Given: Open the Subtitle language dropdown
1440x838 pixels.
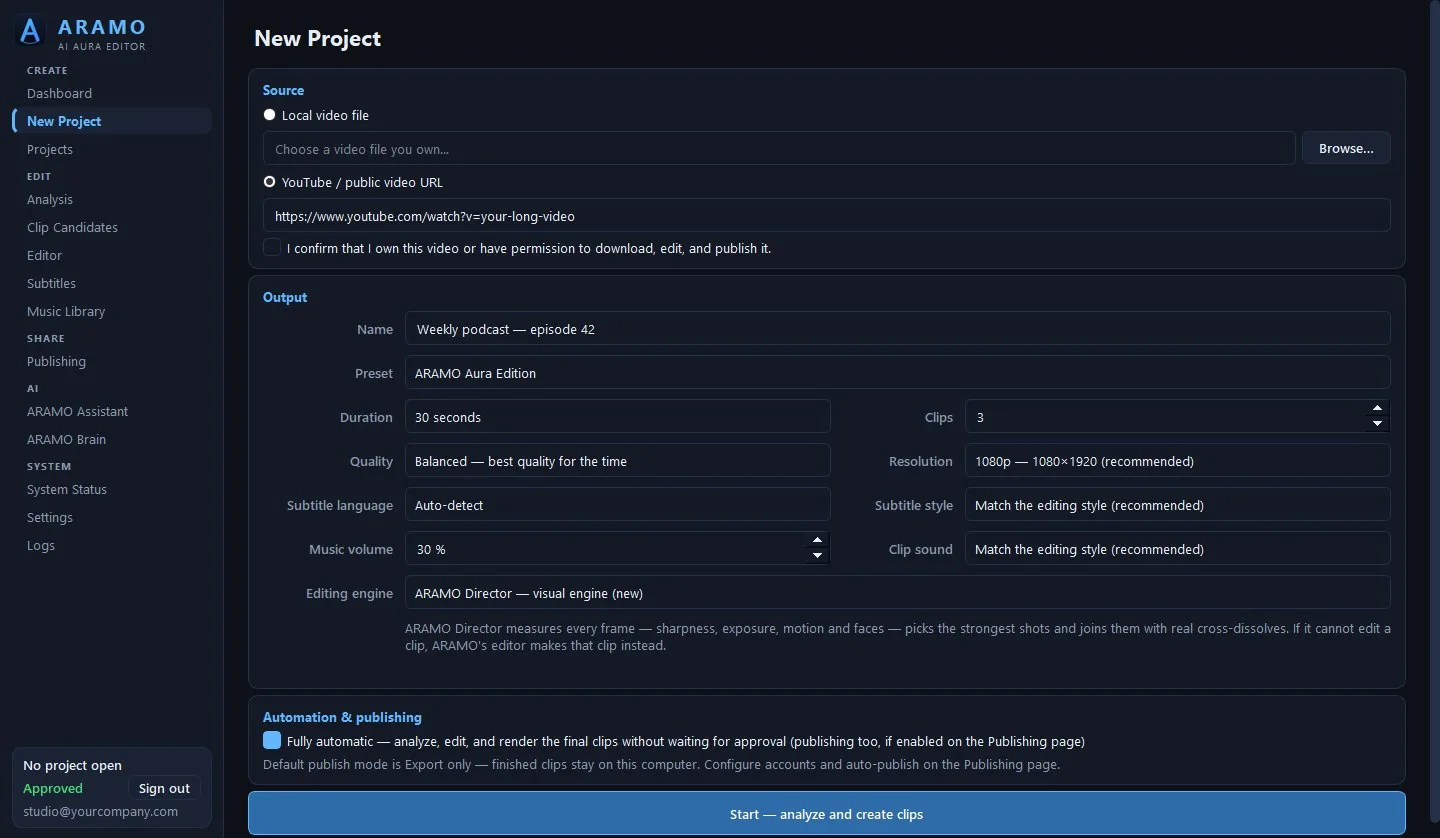Looking at the screenshot, I should (617, 504).
